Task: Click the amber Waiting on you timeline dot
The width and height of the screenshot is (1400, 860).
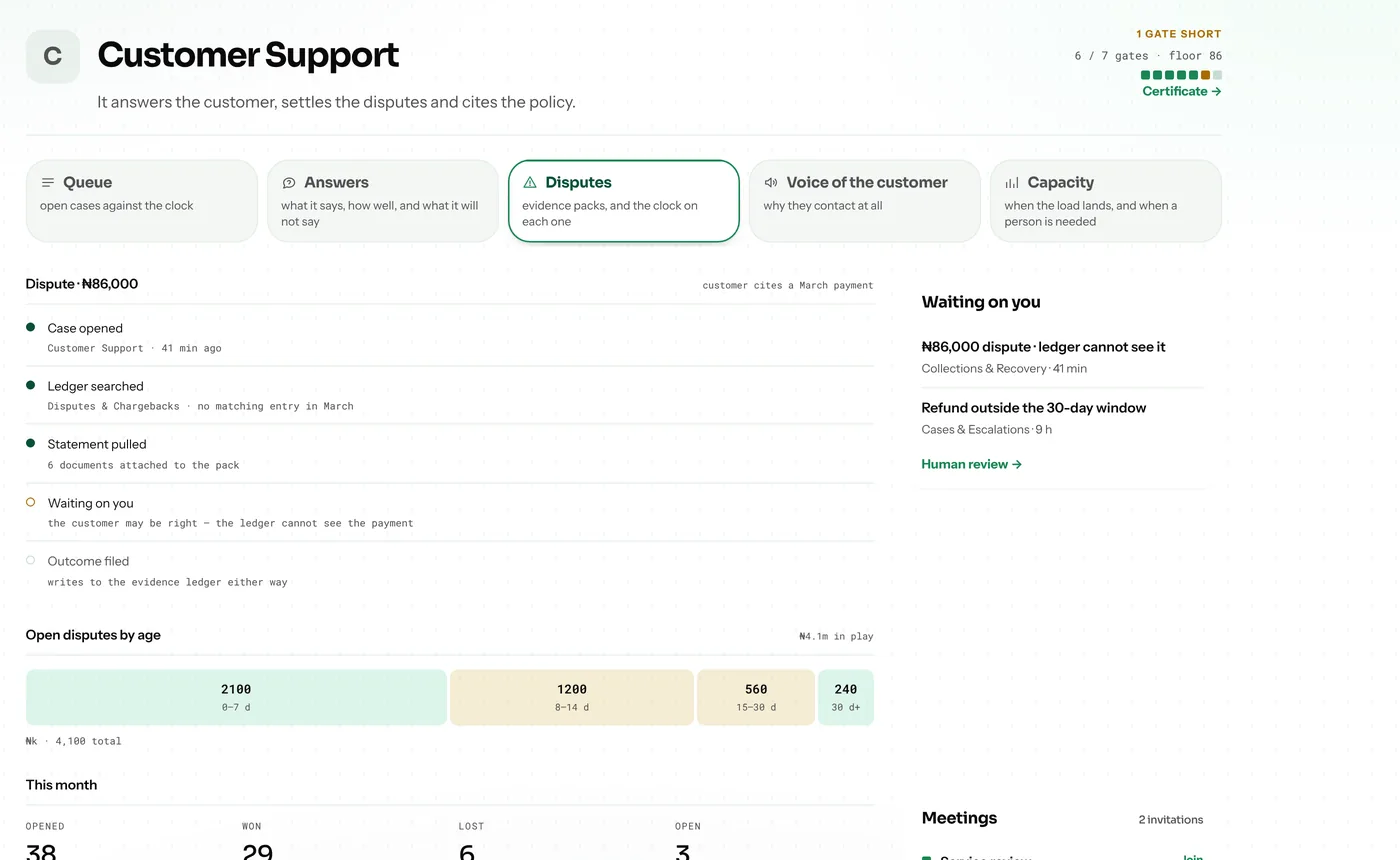Action: 30,502
